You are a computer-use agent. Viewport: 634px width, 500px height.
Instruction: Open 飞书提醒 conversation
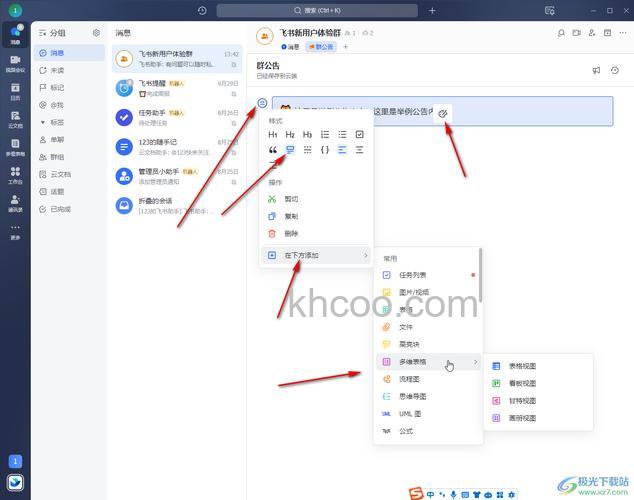tap(177, 88)
